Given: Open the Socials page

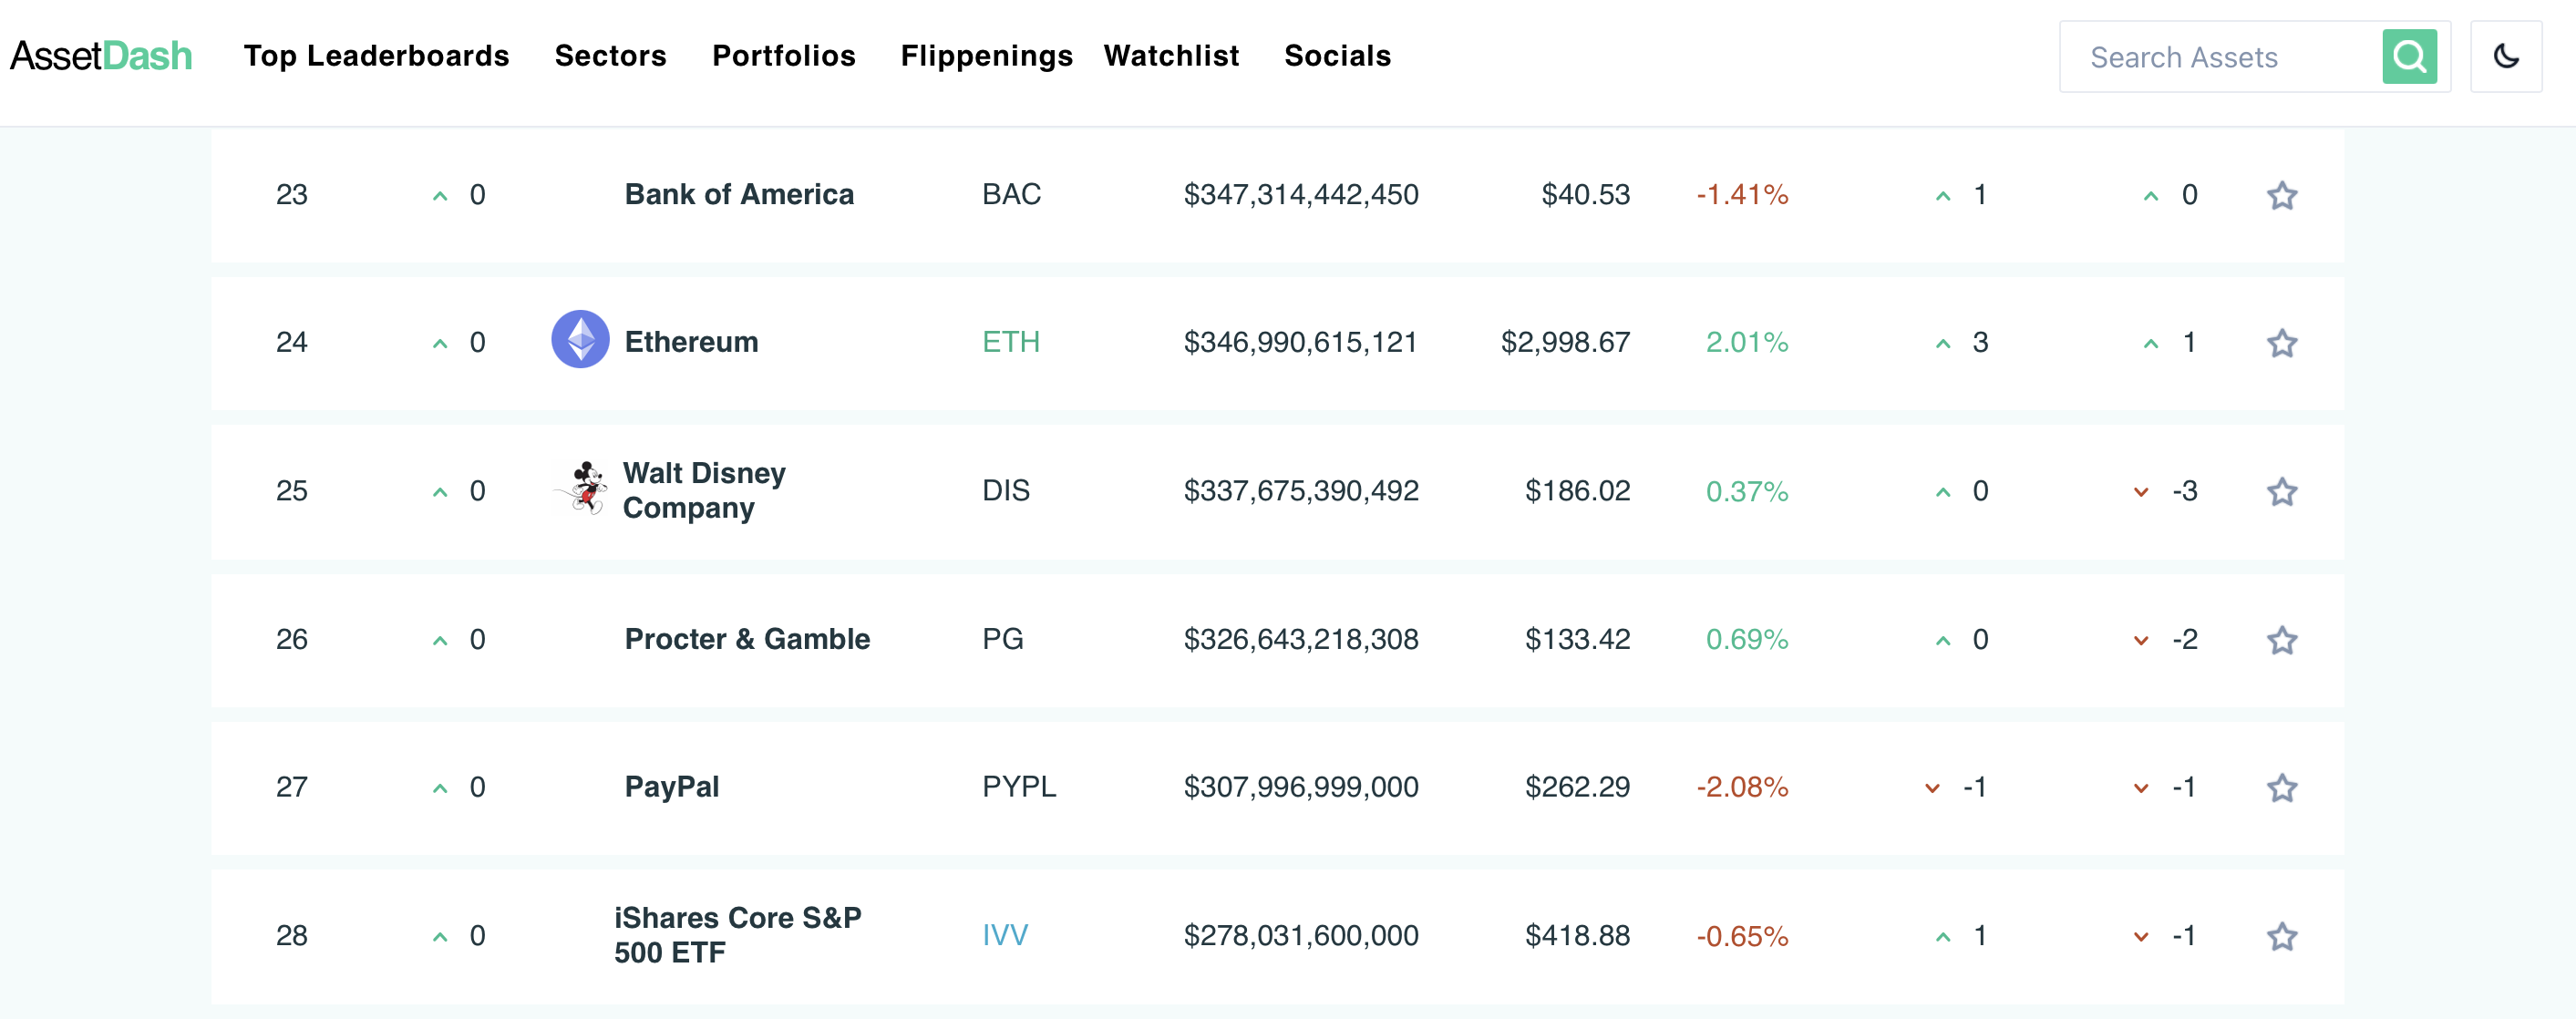Looking at the screenshot, I should click(x=1337, y=56).
